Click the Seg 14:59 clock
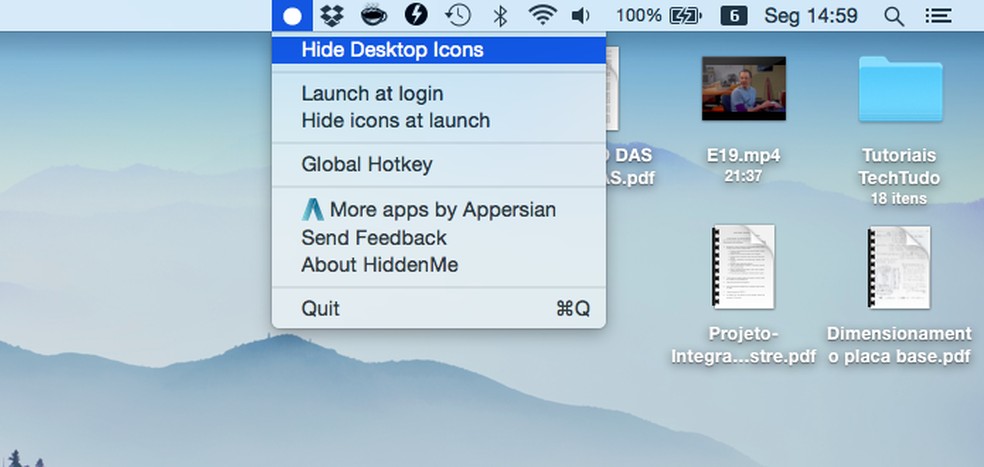Viewport: 984px width, 467px height. (x=811, y=16)
